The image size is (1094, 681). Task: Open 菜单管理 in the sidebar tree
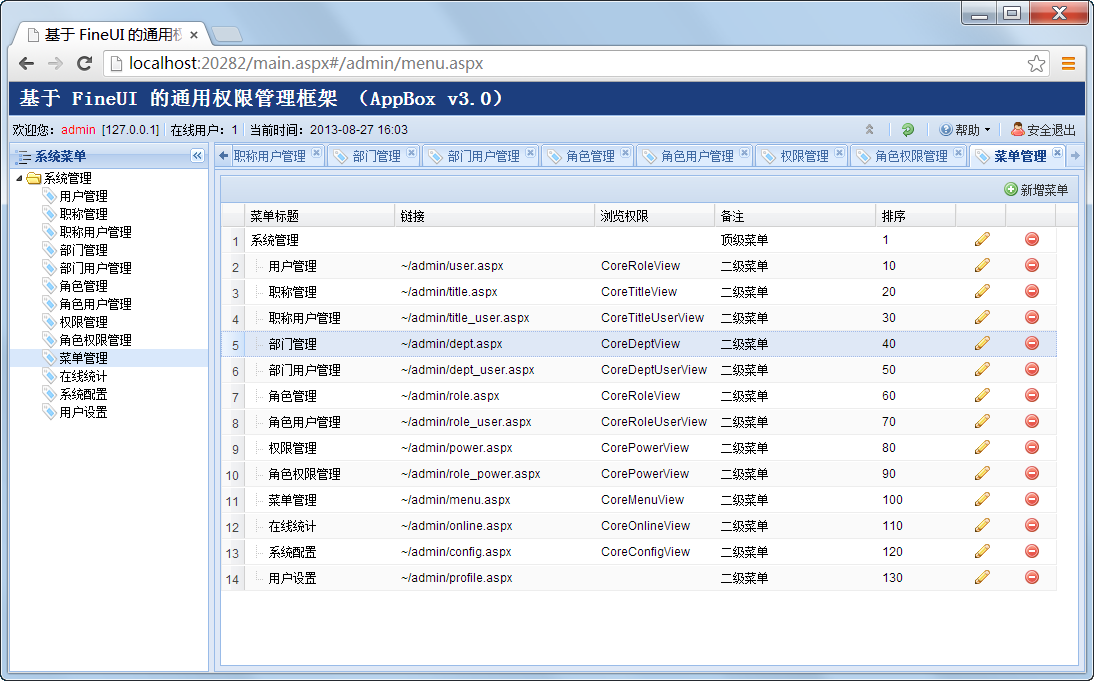(x=83, y=358)
